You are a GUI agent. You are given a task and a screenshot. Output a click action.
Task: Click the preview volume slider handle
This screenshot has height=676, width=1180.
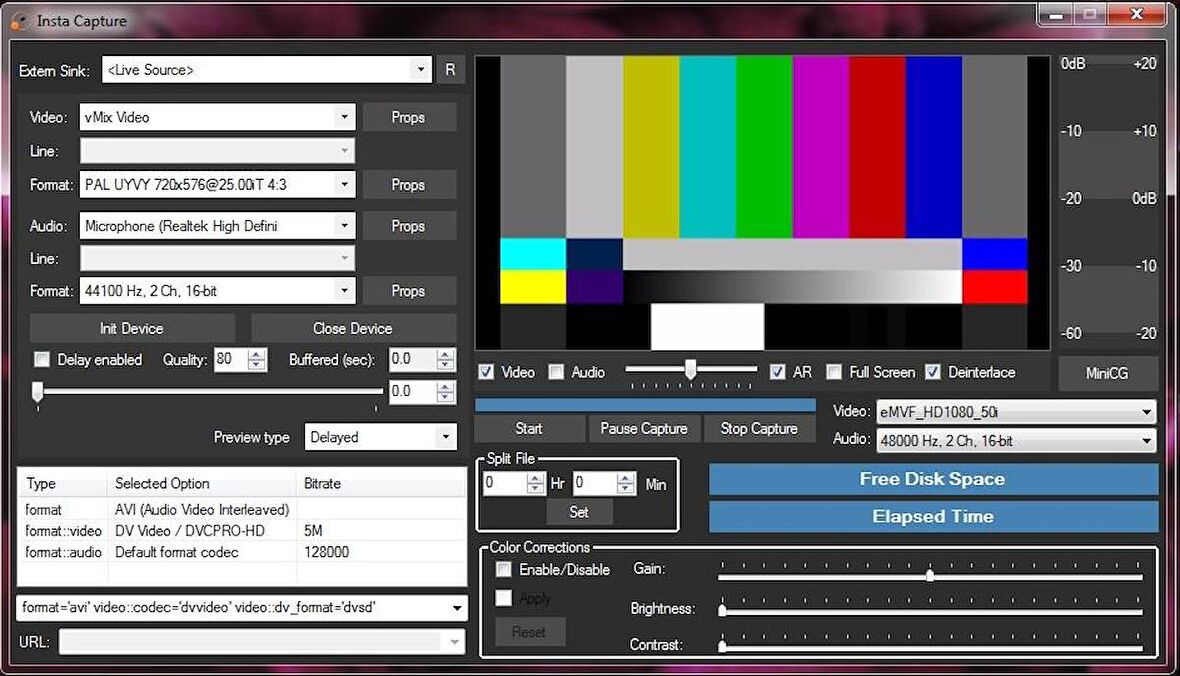pos(690,369)
